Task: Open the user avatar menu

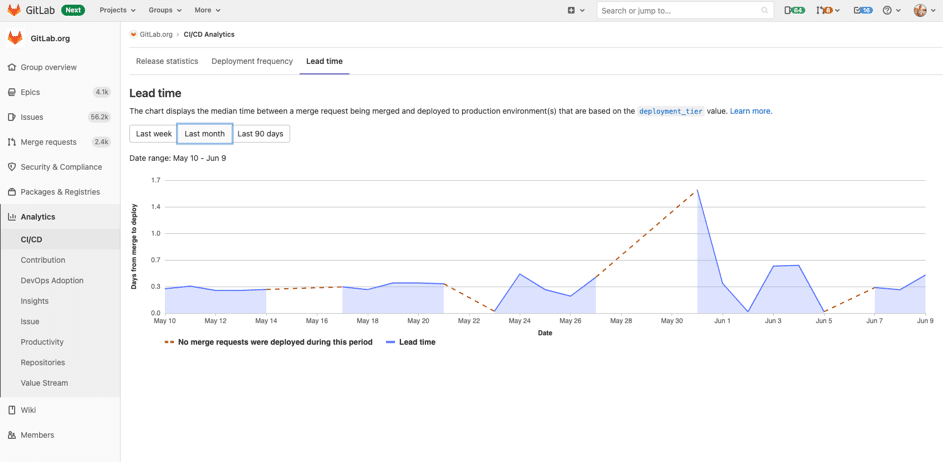Action: tap(923, 10)
